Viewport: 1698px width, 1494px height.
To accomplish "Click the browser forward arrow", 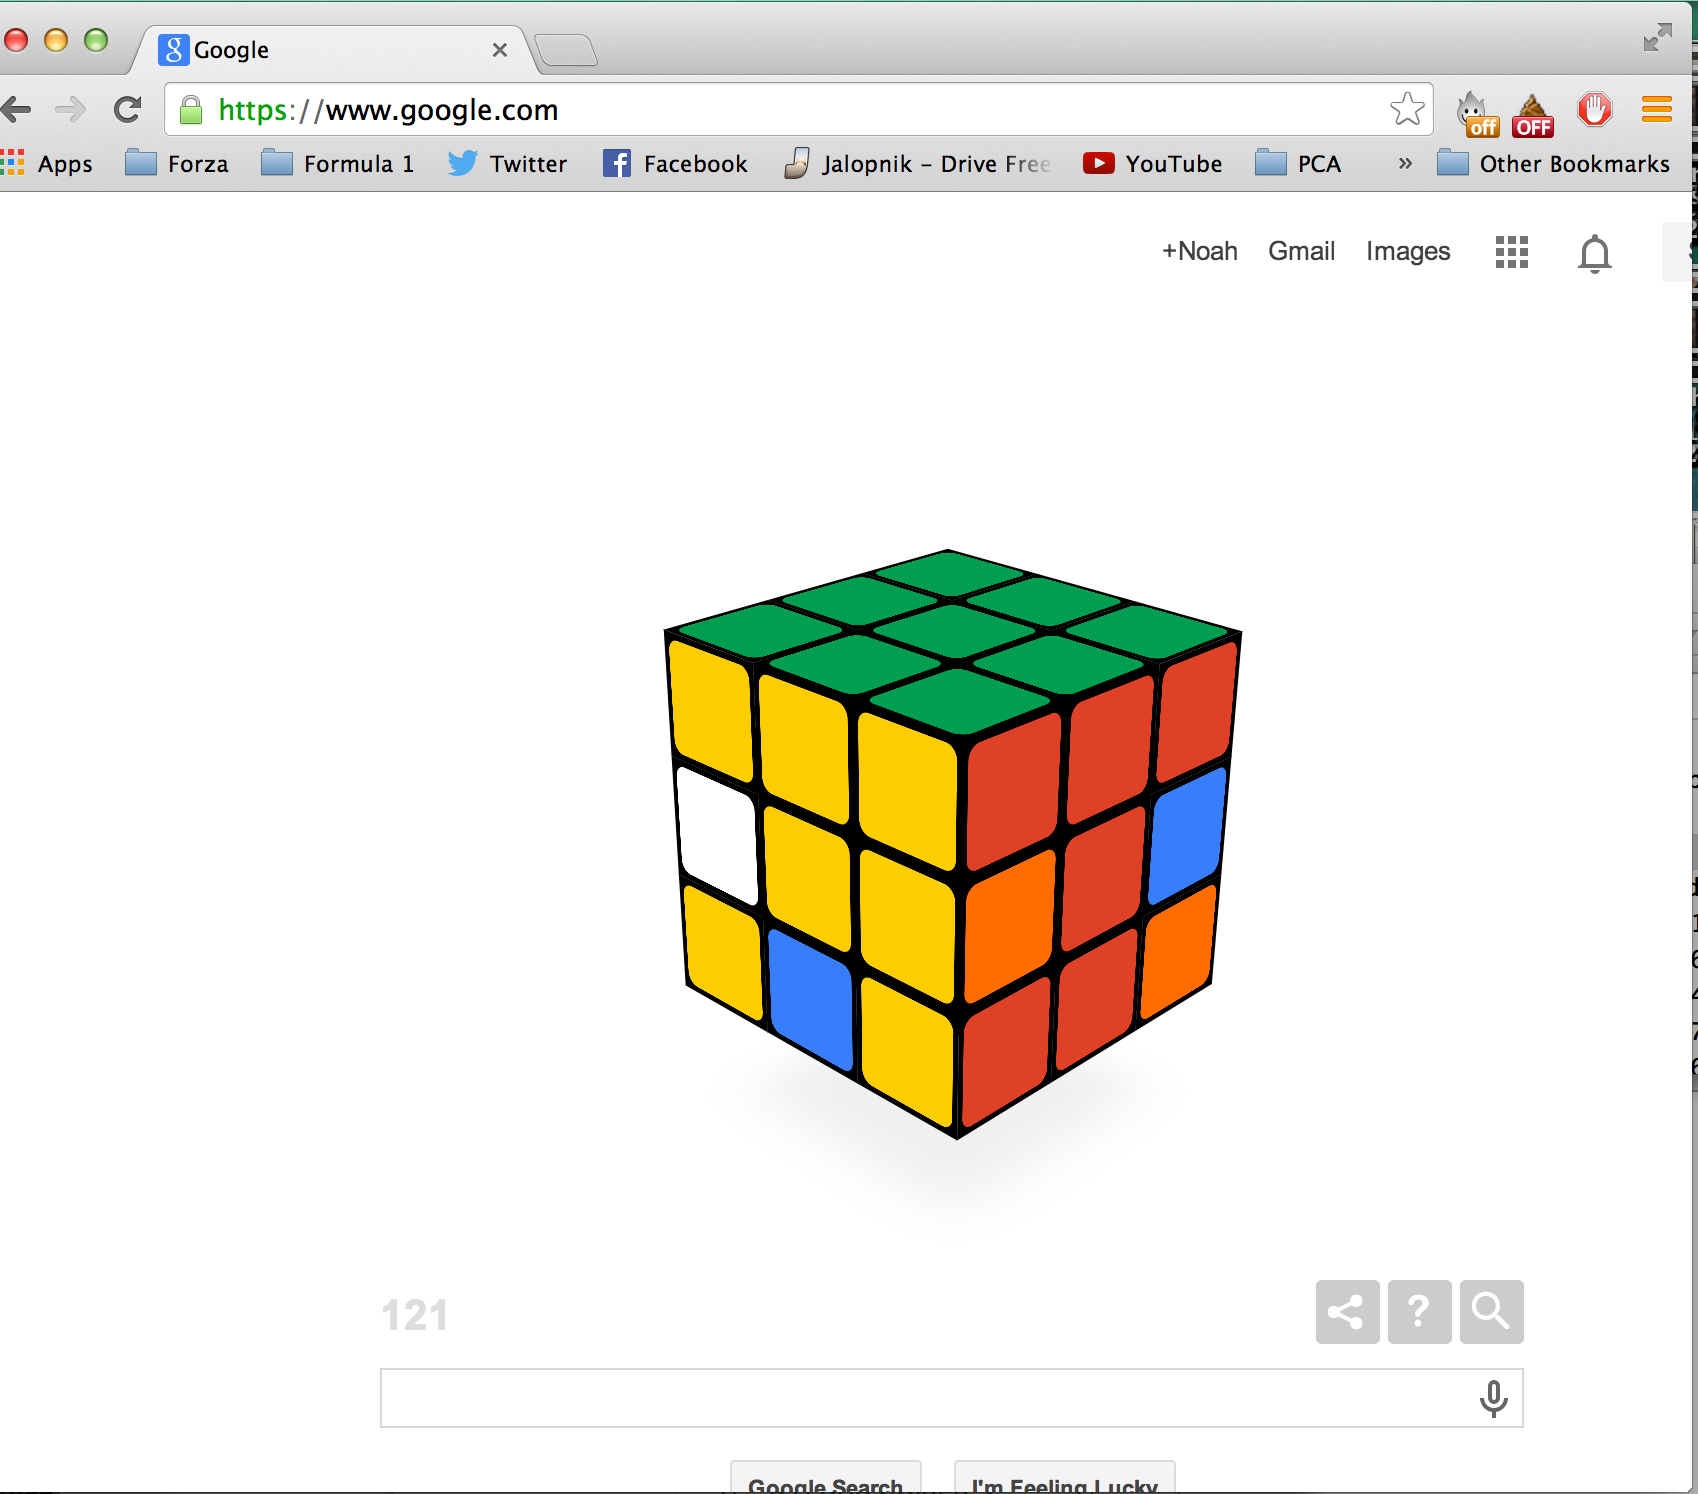I will pos(70,109).
